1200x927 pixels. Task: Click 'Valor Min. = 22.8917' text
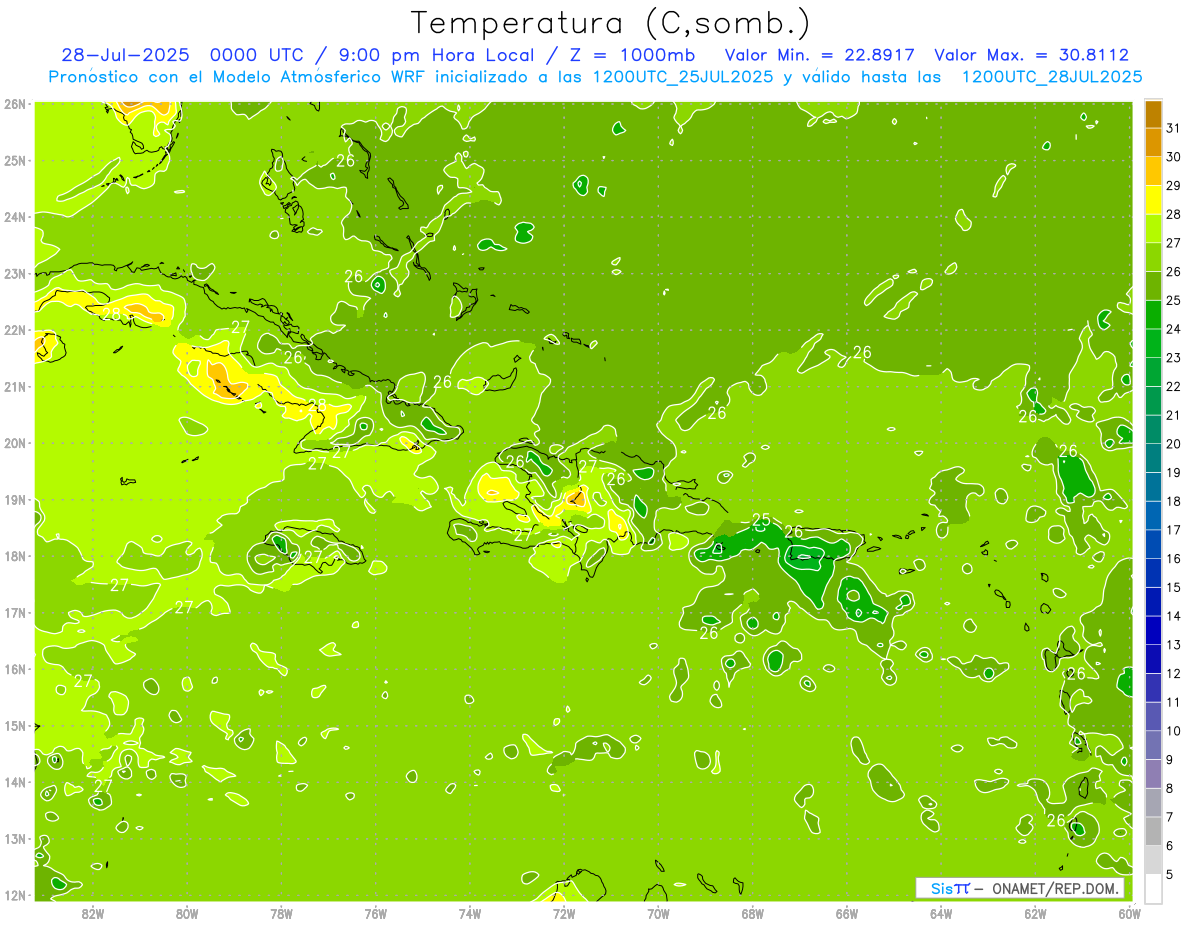(821, 55)
